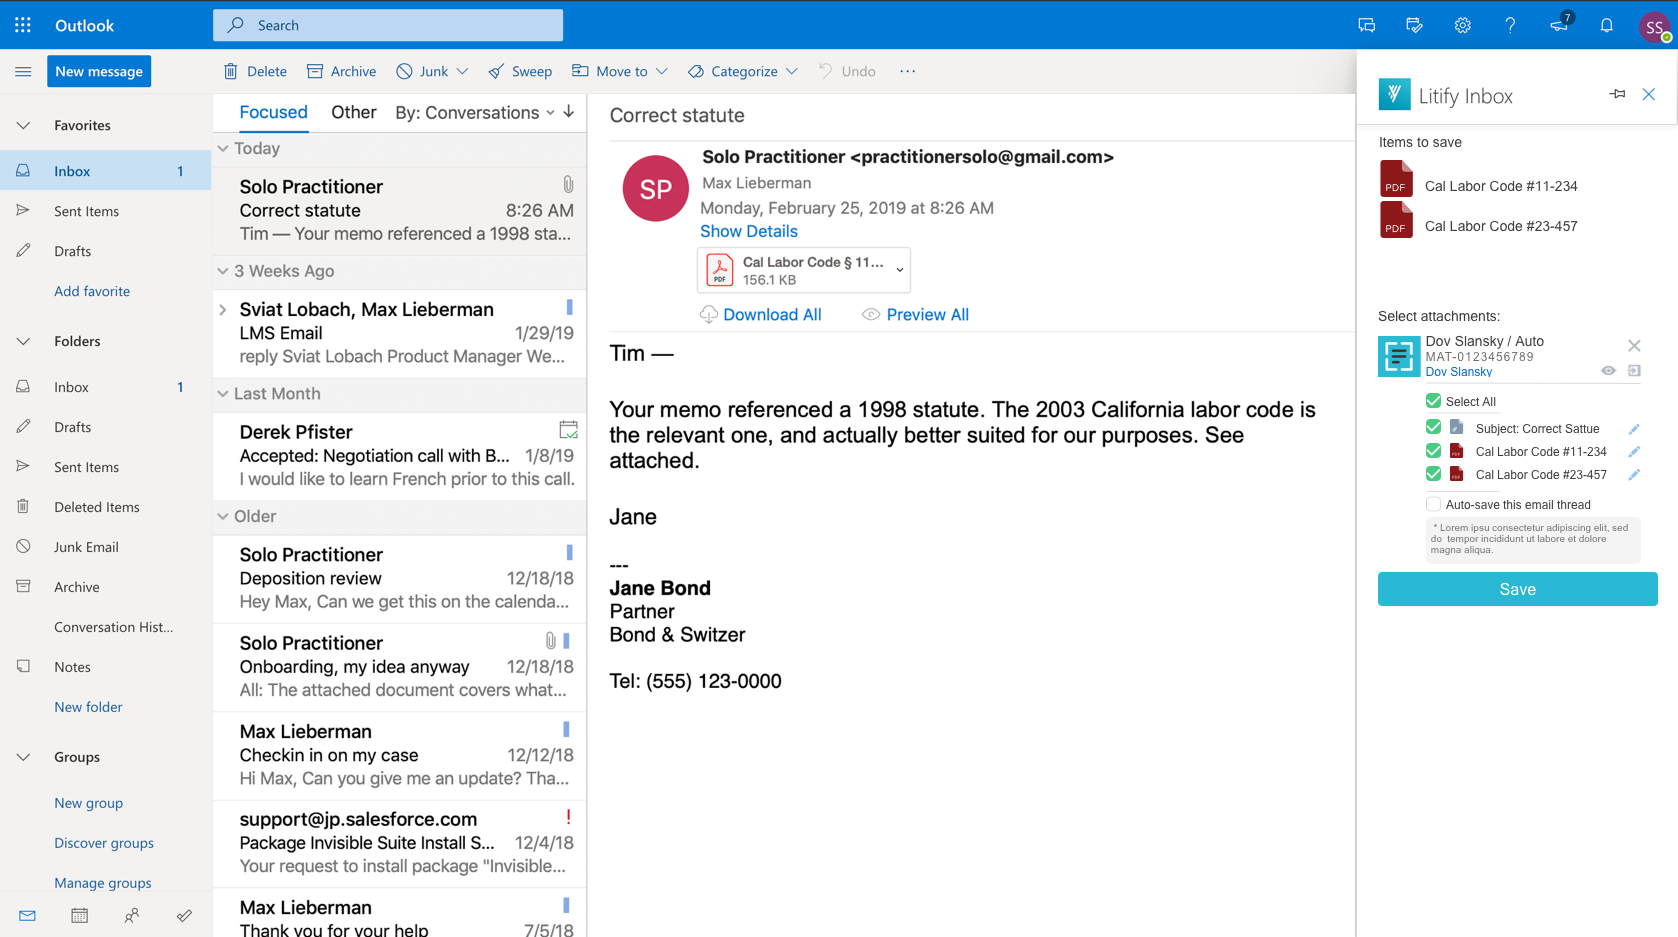Open By: Conversations filter dropdown
Screen dimensions: 1678x937
point(475,112)
